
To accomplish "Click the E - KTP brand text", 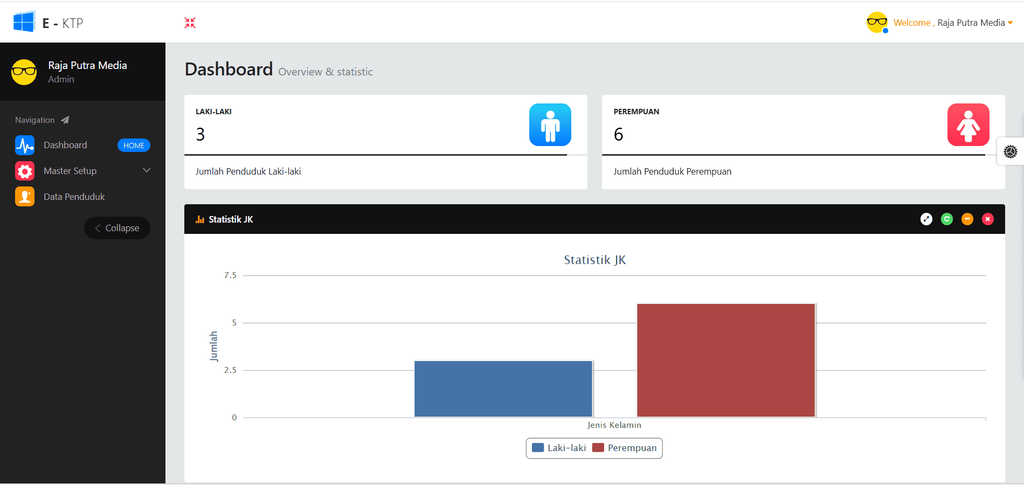I will click(x=63, y=23).
